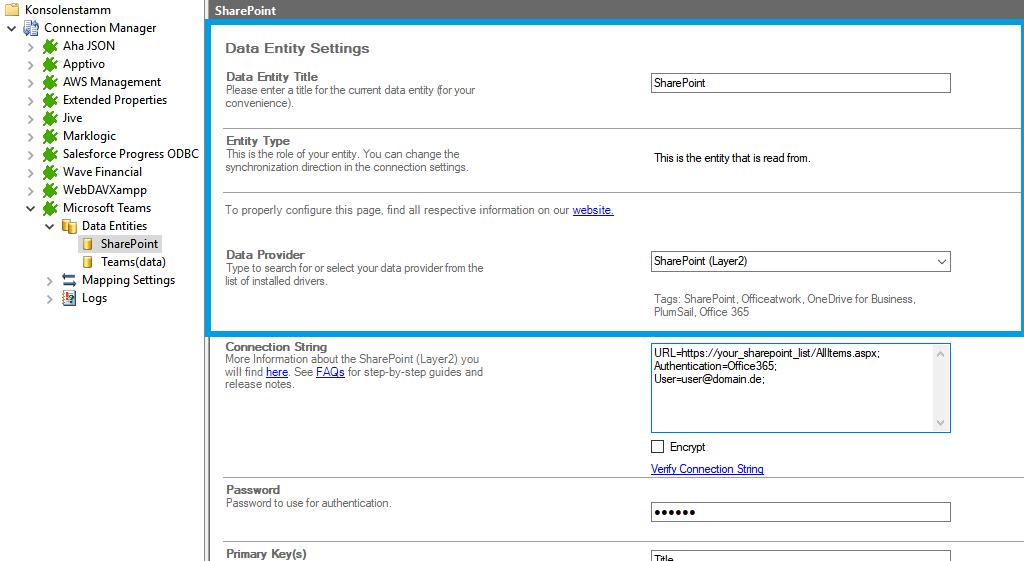Click the Data Entities folder icon
Viewport: 1024px width, 561px height.
click(69, 226)
